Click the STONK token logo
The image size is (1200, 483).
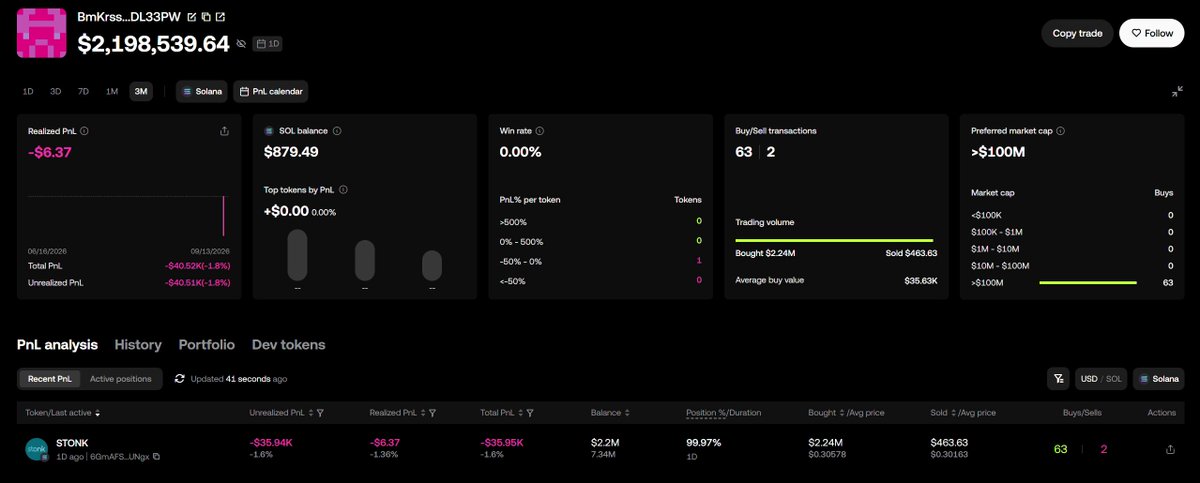coord(37,449)
